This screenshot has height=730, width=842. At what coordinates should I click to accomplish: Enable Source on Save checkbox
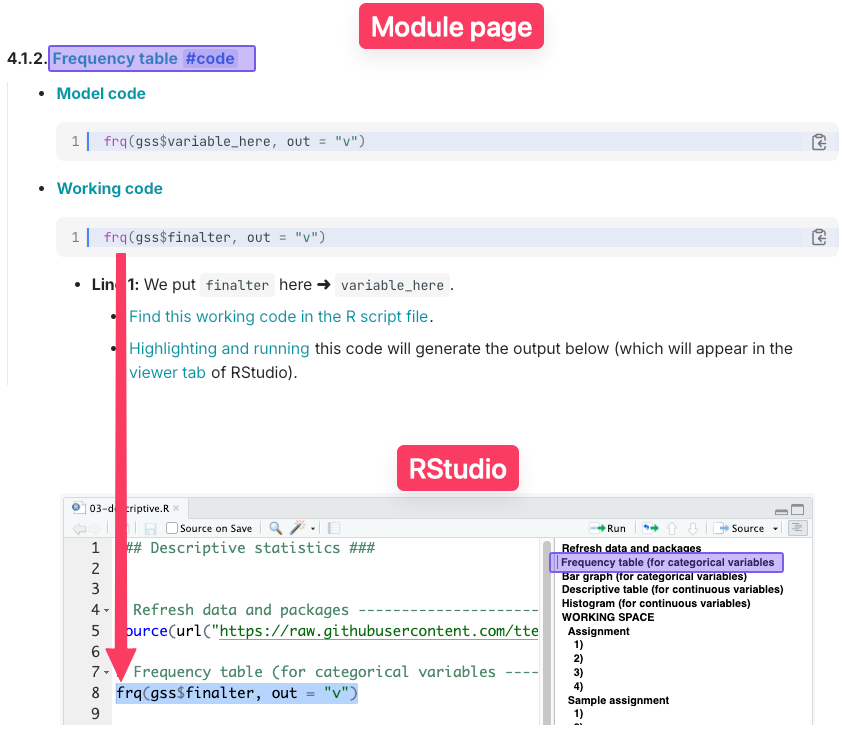point(172,528)
